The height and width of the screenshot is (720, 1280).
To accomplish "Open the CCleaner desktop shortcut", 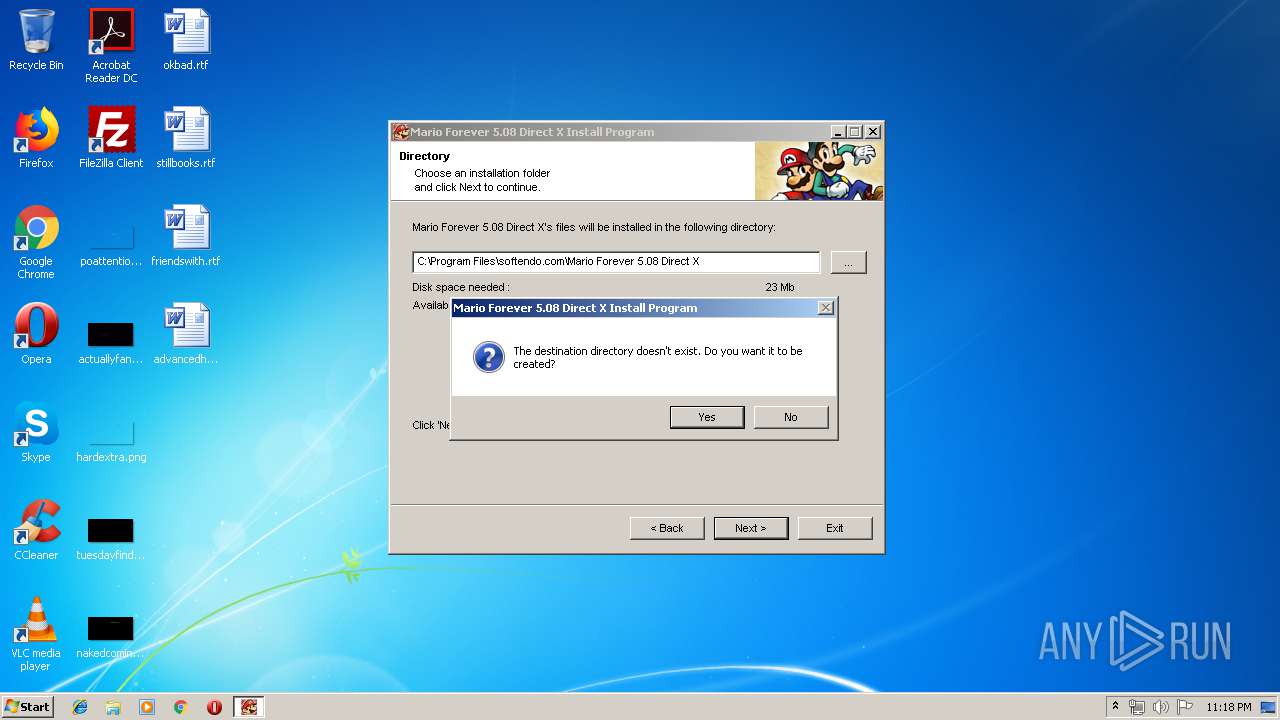I will 36,530.
